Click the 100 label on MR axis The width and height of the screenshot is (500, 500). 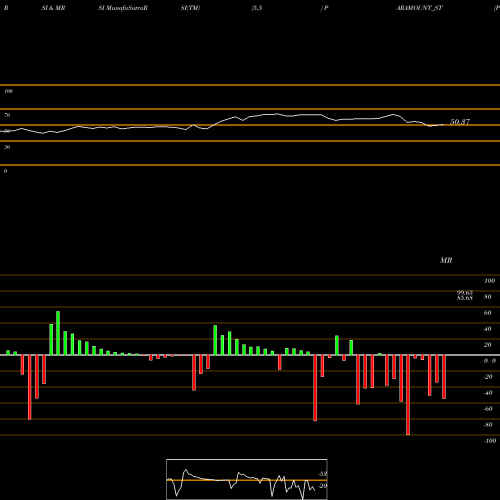click(x=489, y=281)
